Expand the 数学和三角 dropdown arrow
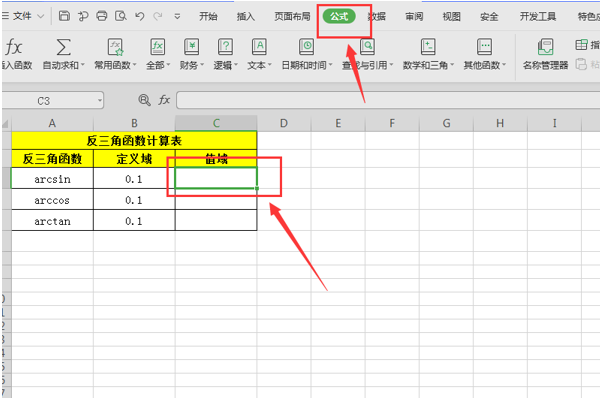 452,65
